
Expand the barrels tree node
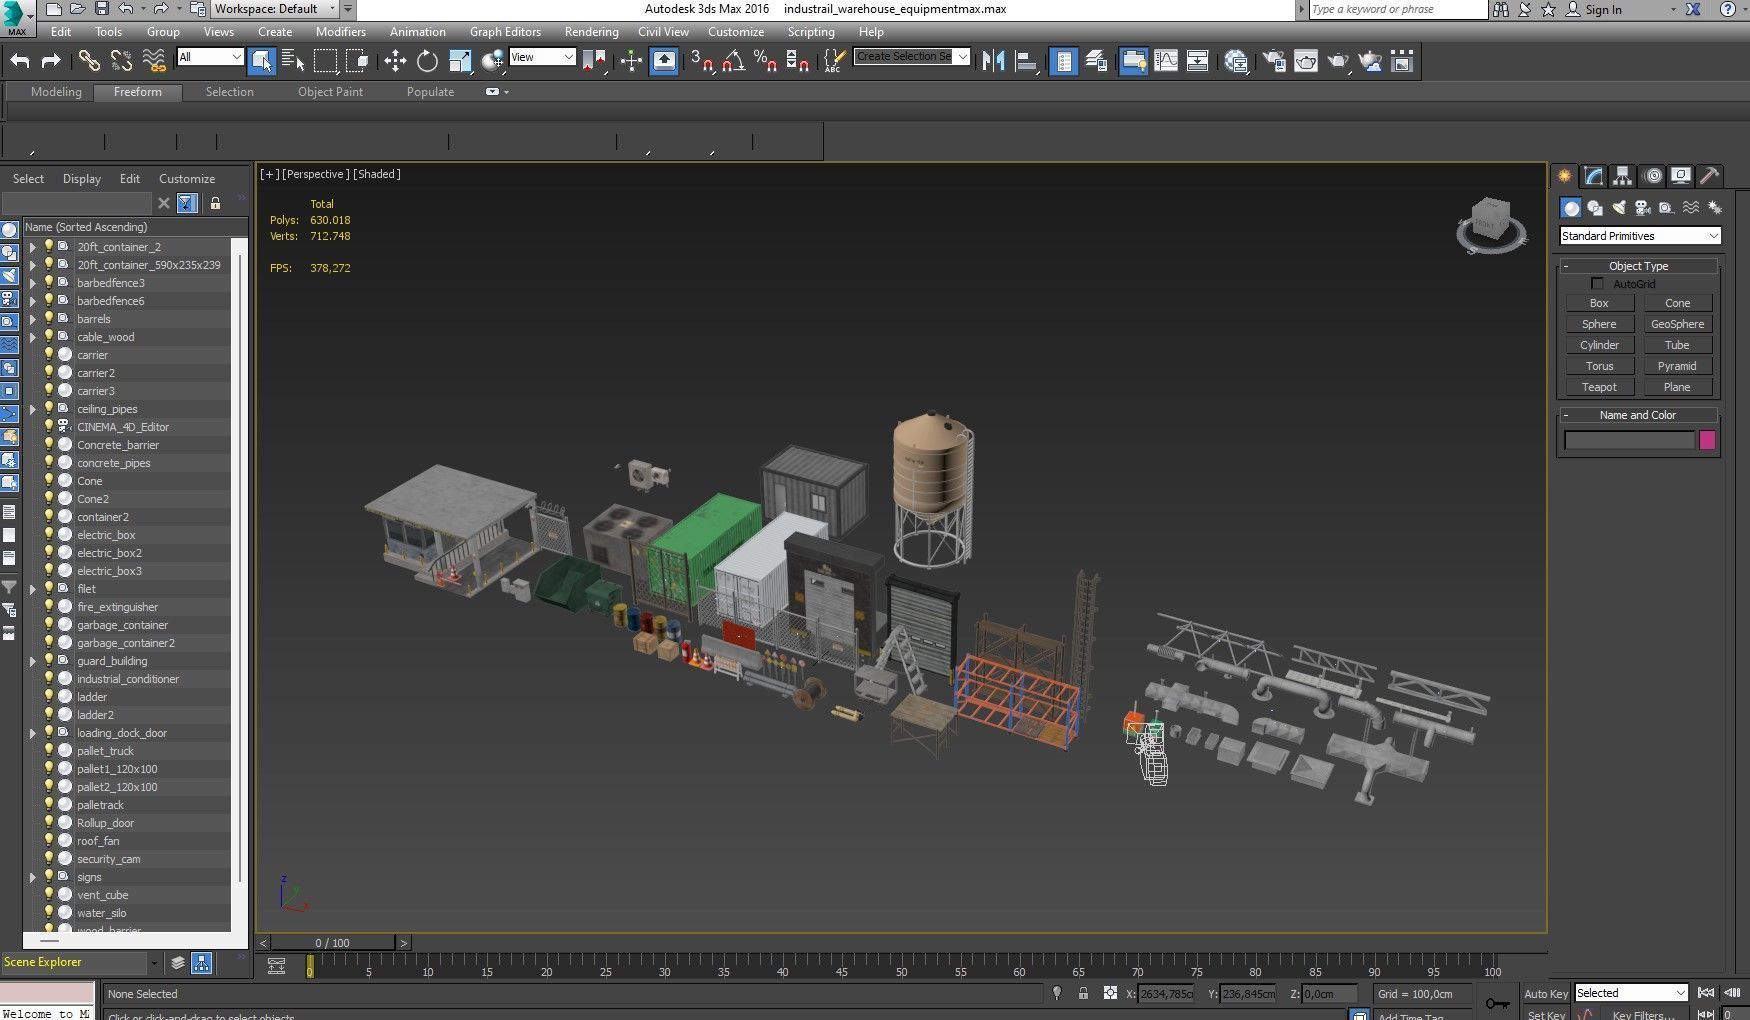click(x=33, y=319)
